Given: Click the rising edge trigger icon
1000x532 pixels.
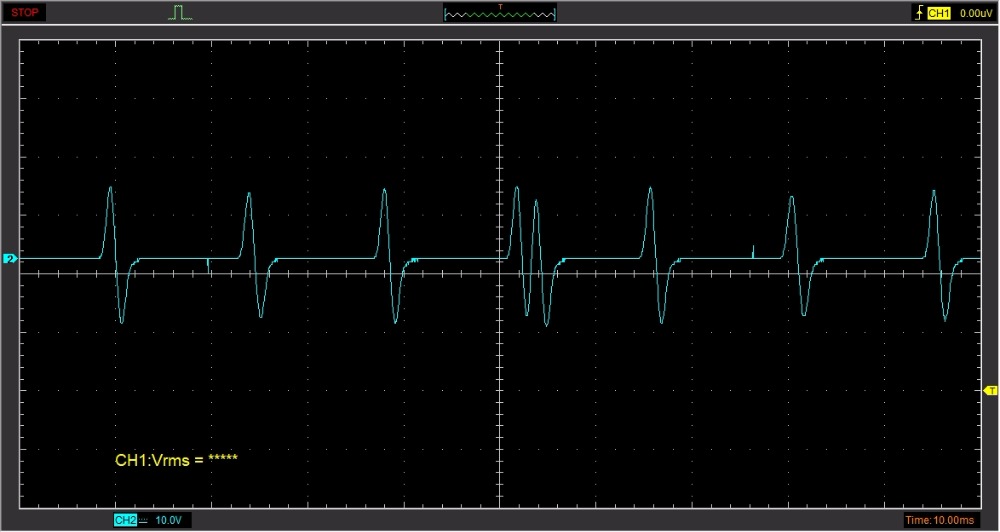Looking at the screenshot, I should coord(918,13).
